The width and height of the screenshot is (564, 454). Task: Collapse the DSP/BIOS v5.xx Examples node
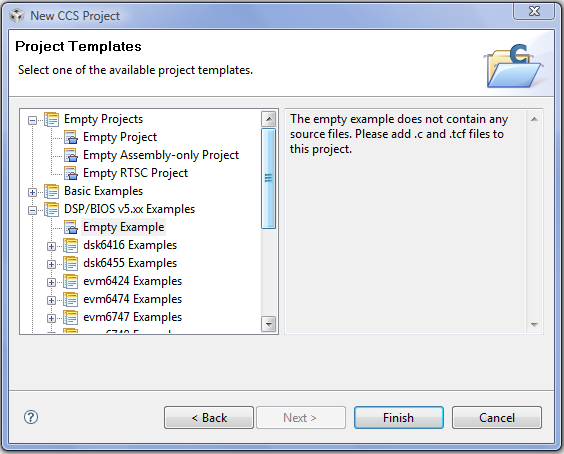[32, 210]
